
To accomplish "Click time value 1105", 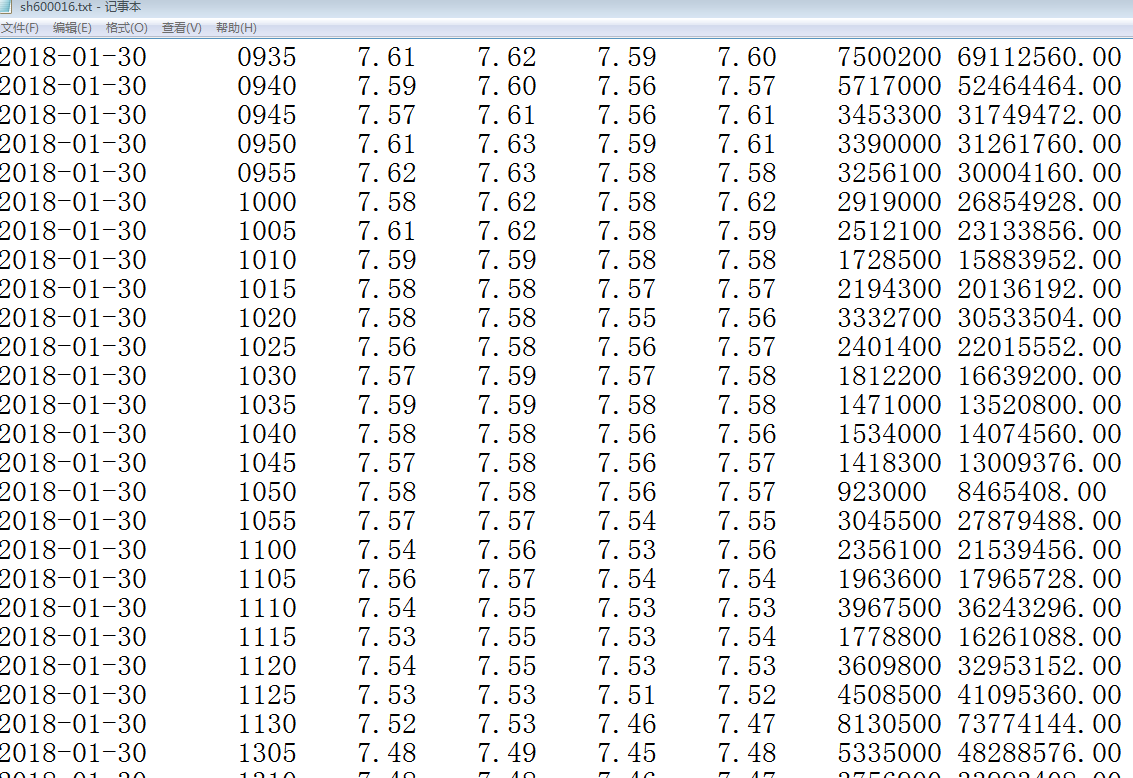I will click(267, 579).
